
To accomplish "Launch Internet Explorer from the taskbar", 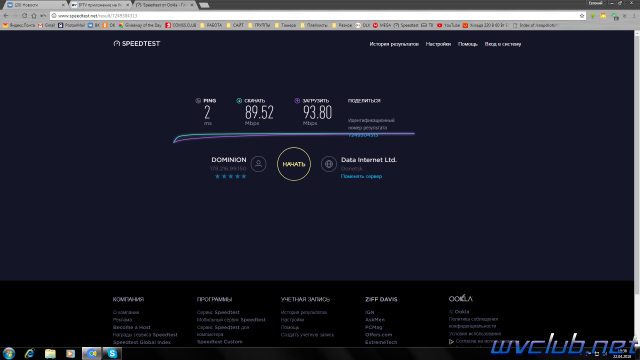I will [x=29, y=353].
